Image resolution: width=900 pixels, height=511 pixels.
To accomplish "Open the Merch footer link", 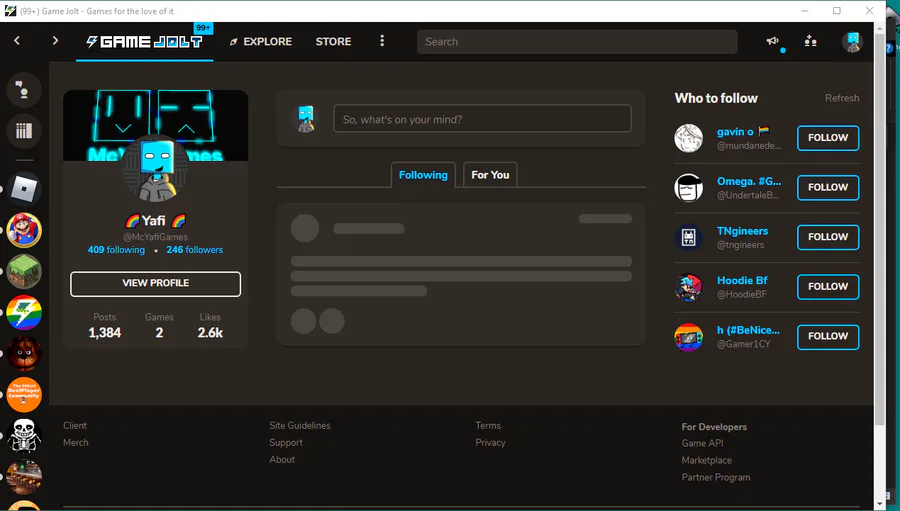I will 76,443.
